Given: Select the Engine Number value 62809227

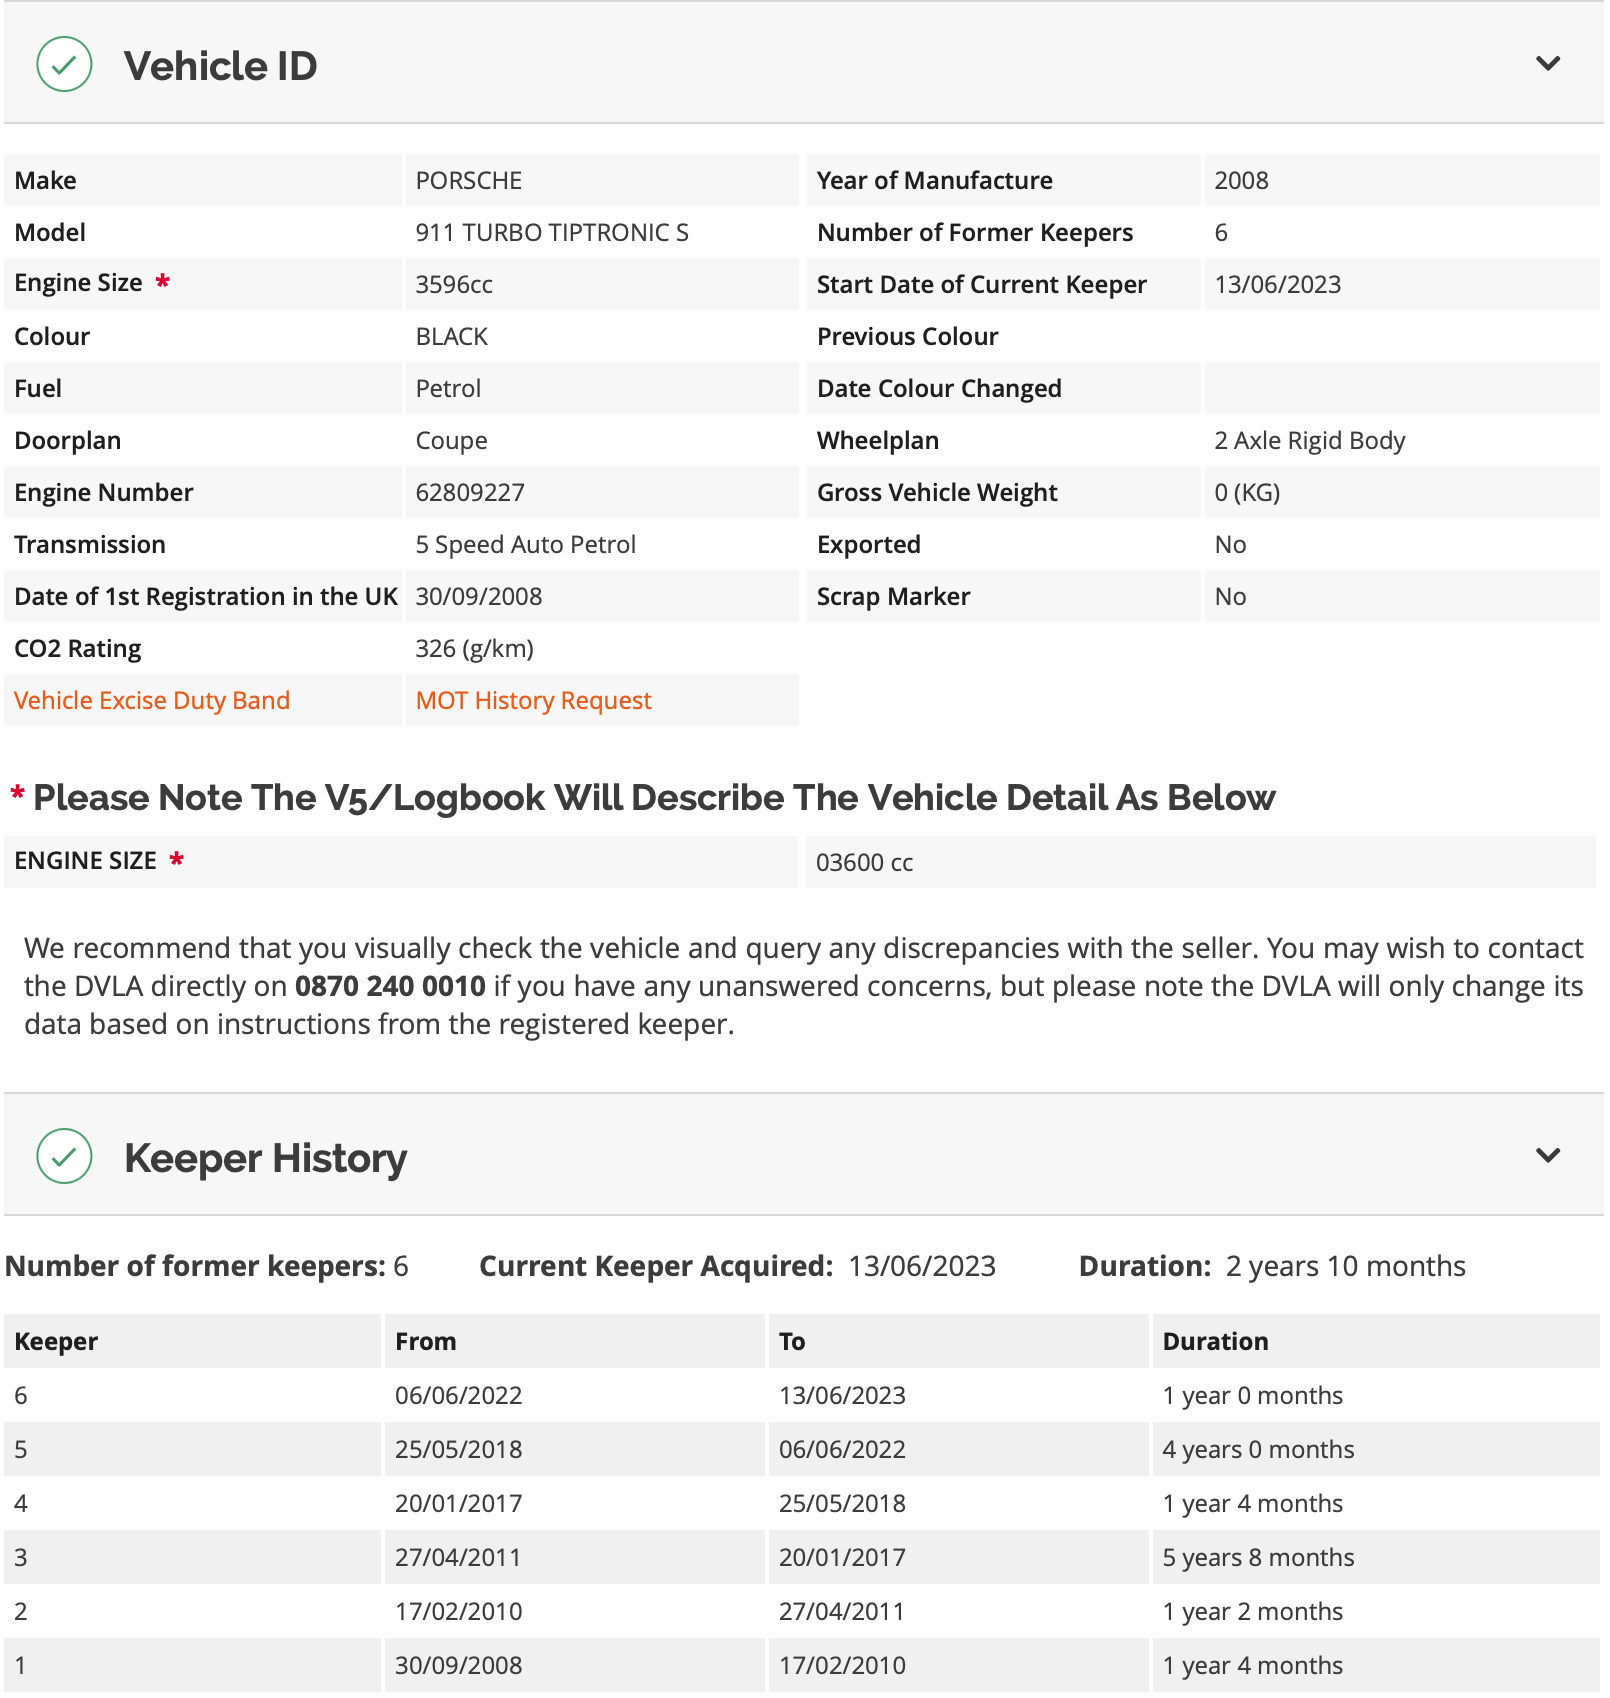Looking at the screenshot, I should tap(470, 493).
